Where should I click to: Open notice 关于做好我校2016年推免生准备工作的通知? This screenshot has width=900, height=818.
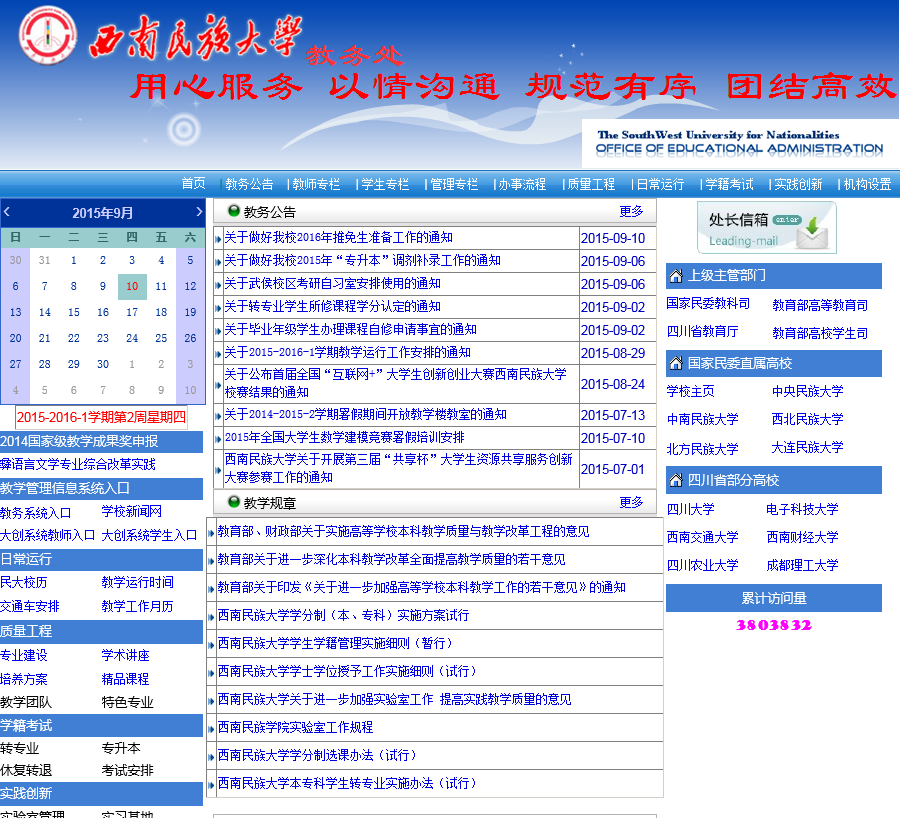pos(338,237)
